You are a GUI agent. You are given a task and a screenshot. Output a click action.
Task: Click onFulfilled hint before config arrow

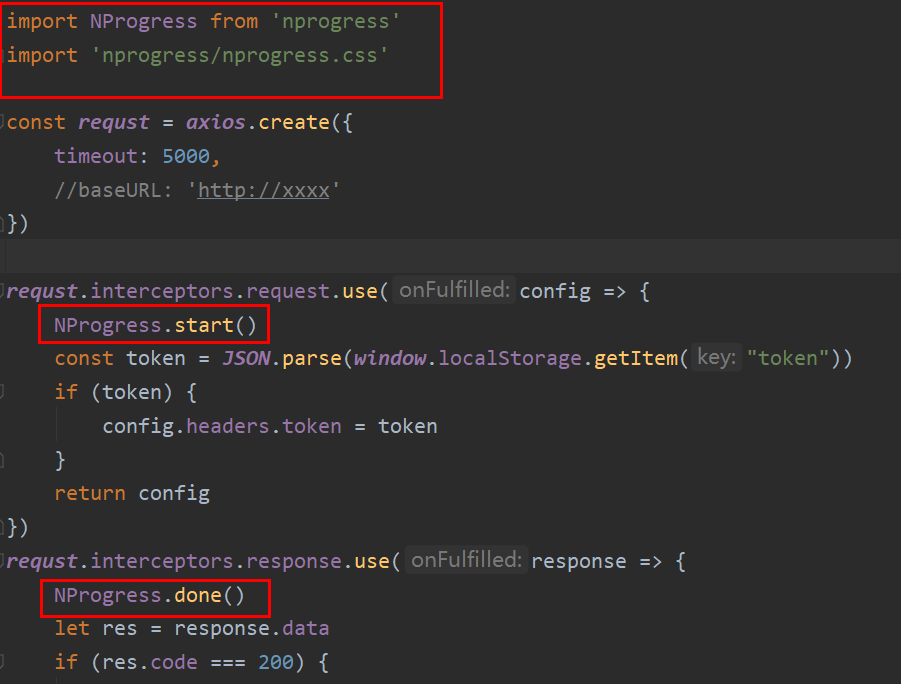454,290
